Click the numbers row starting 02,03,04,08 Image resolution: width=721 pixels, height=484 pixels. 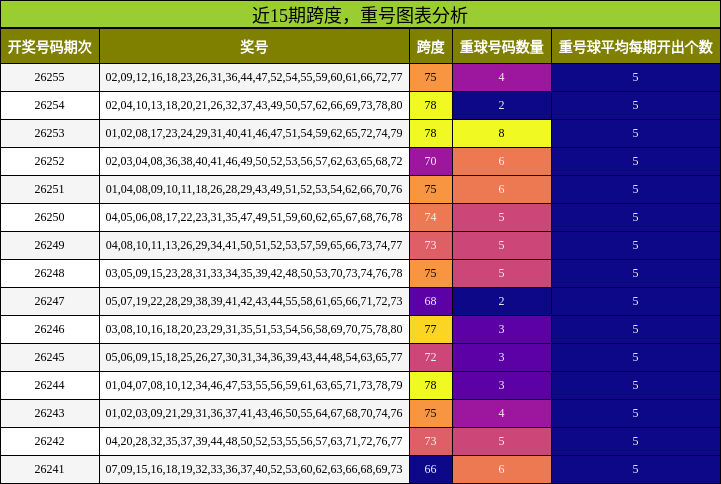(x=254, y=161)
